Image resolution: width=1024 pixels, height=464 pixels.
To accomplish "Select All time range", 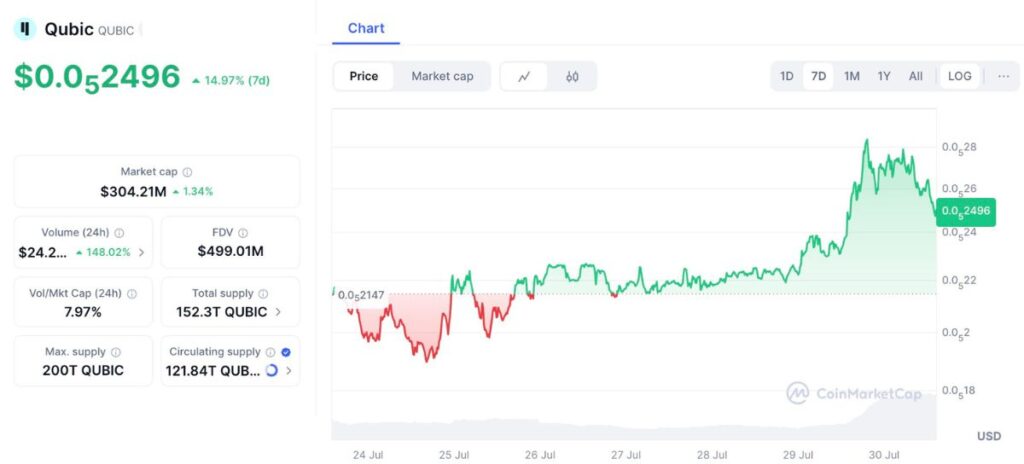I will point(915,76).
